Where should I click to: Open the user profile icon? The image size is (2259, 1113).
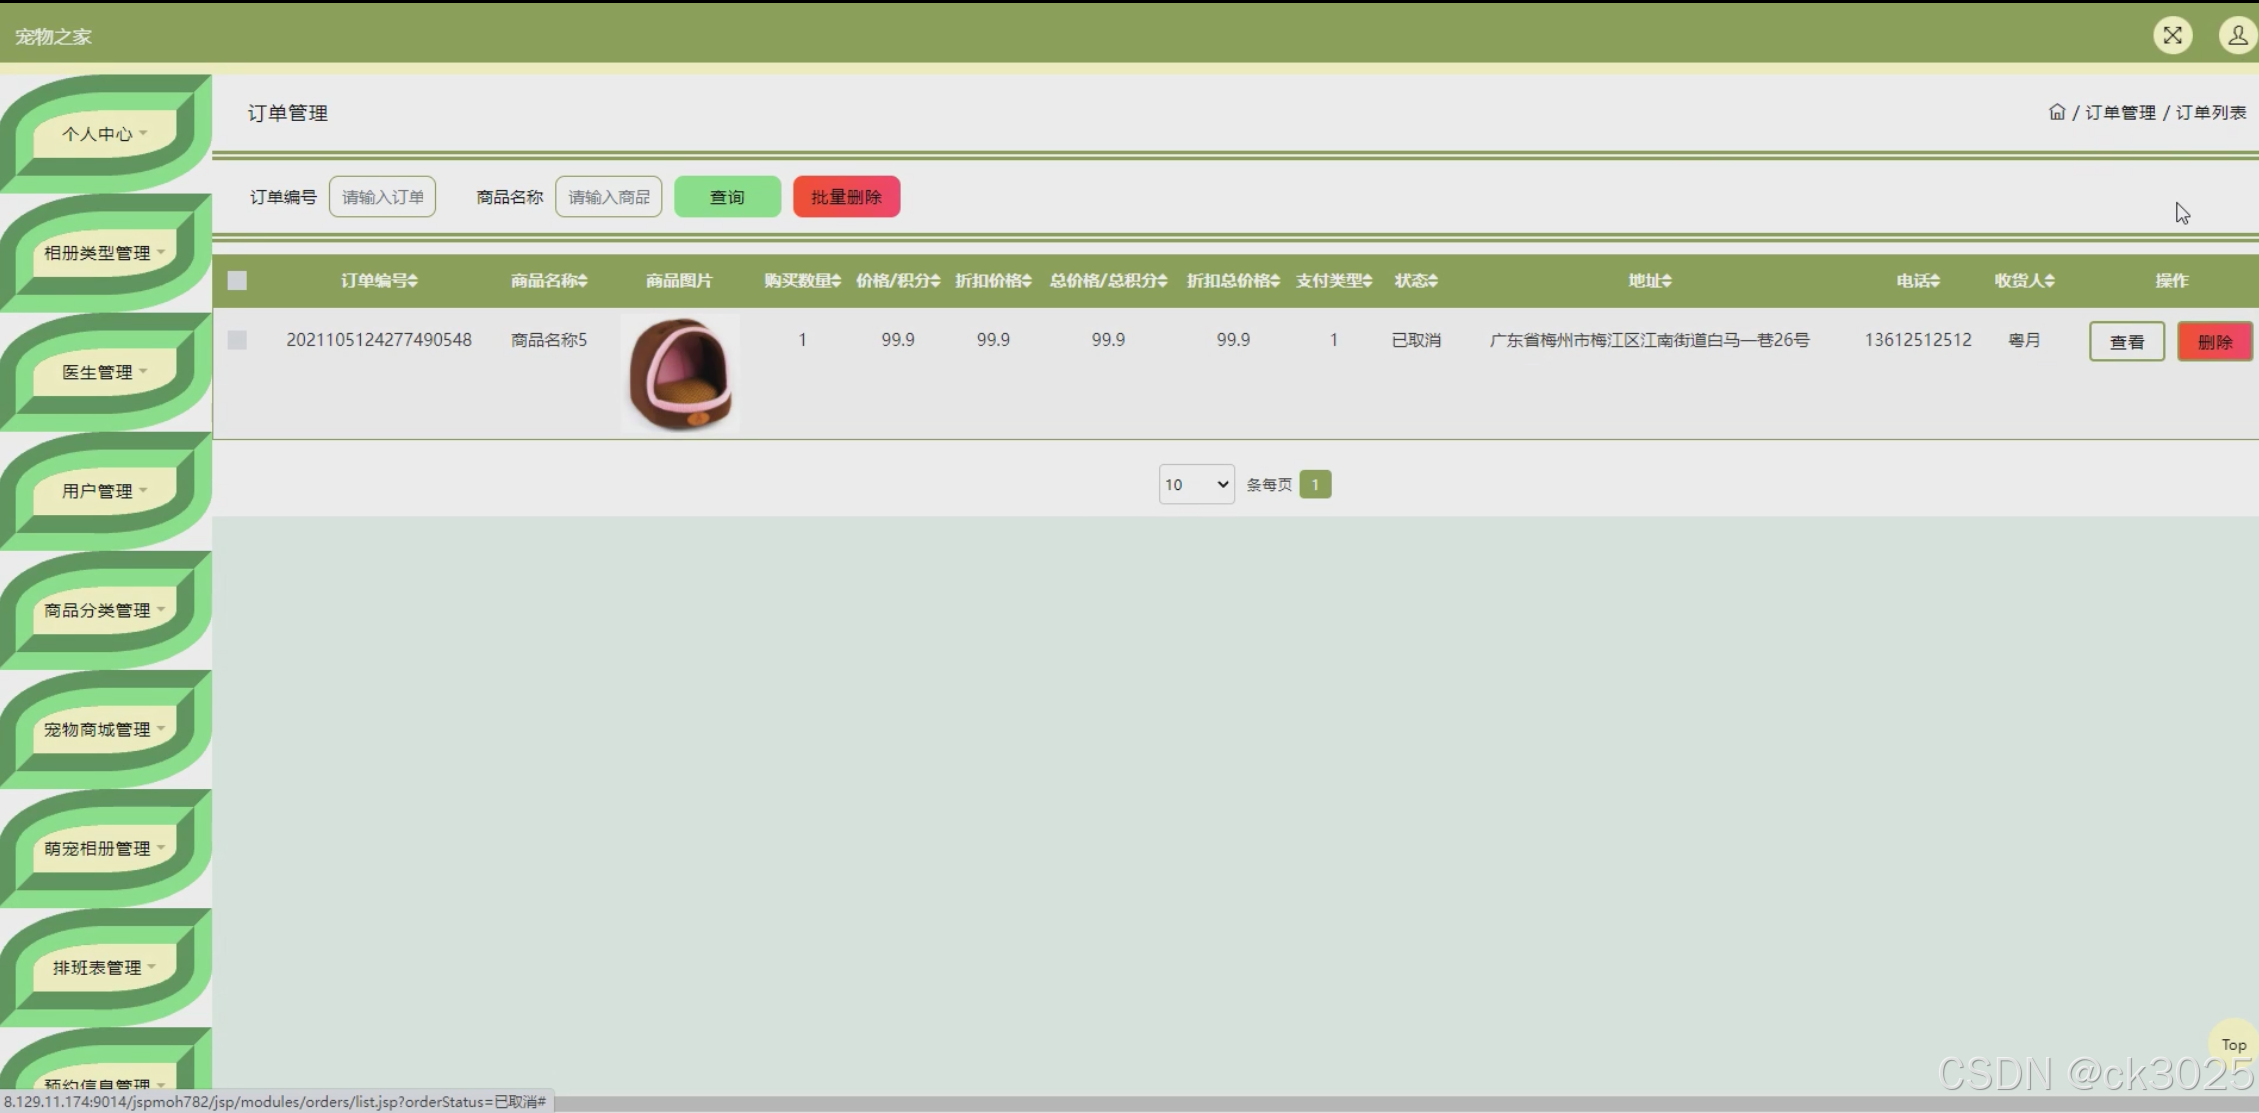(2237, 36)
